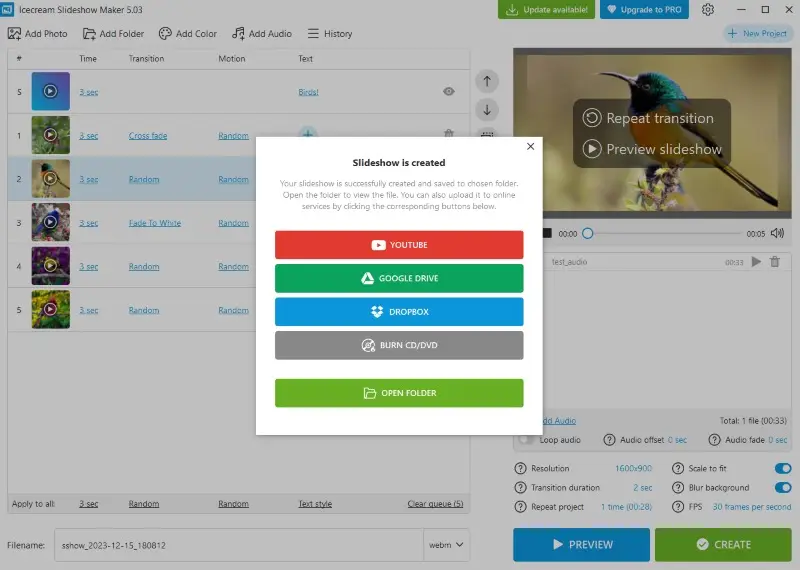Click Upgrade to PRO
Screen dimensions: 800x570
[x=644, y=10]
